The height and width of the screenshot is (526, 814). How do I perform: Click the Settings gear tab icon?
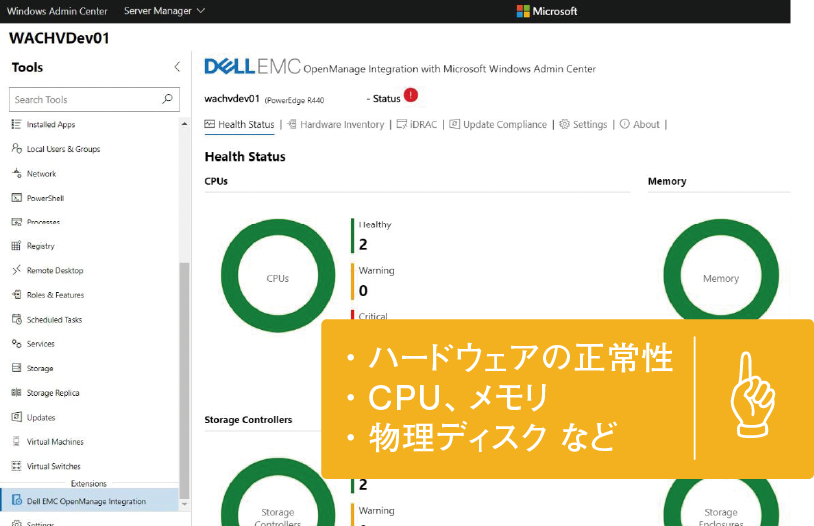tap(564, 124)
